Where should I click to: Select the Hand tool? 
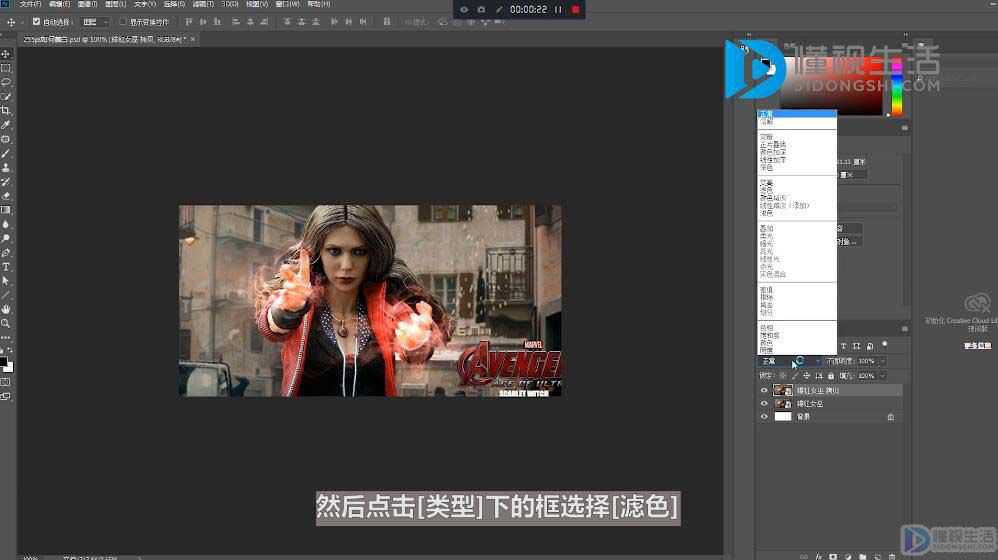6,309
